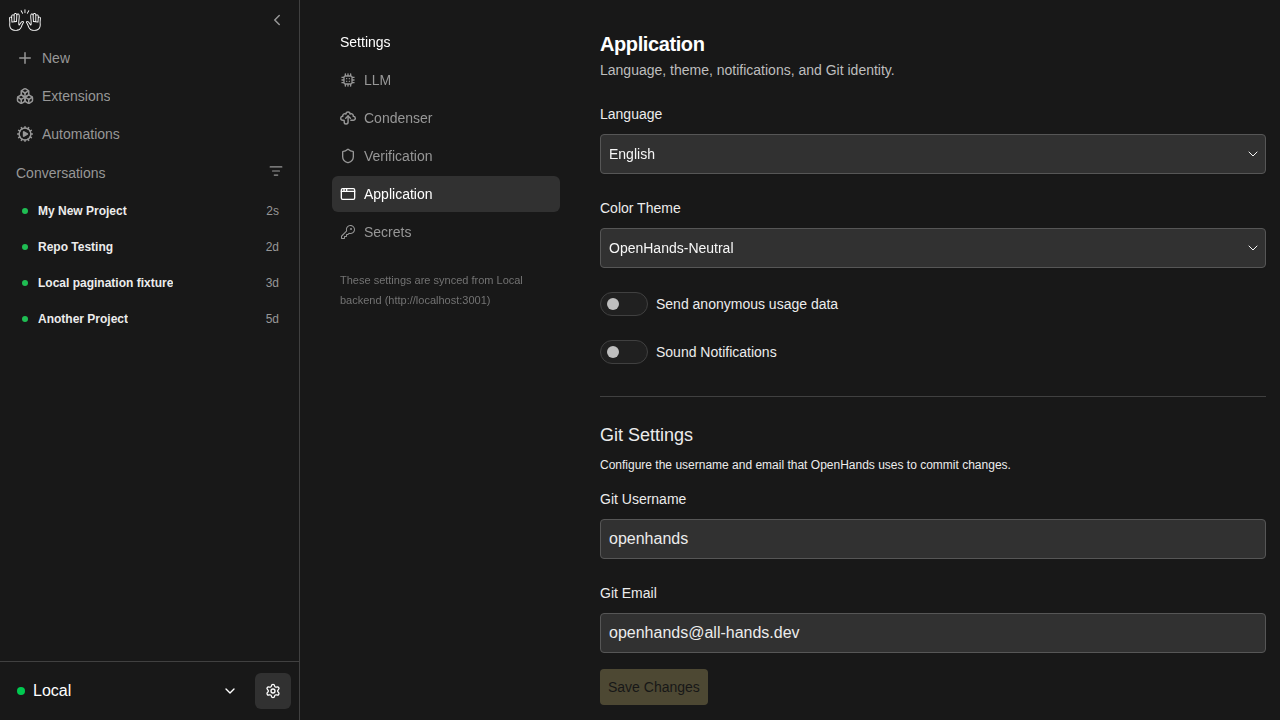
Task: Click the Send anonymous usage data label
Action: [747, 304]
